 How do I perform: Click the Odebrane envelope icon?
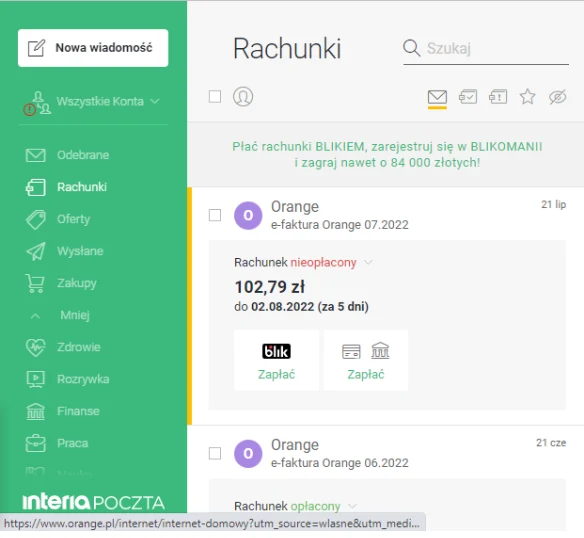tap(35, 155)
